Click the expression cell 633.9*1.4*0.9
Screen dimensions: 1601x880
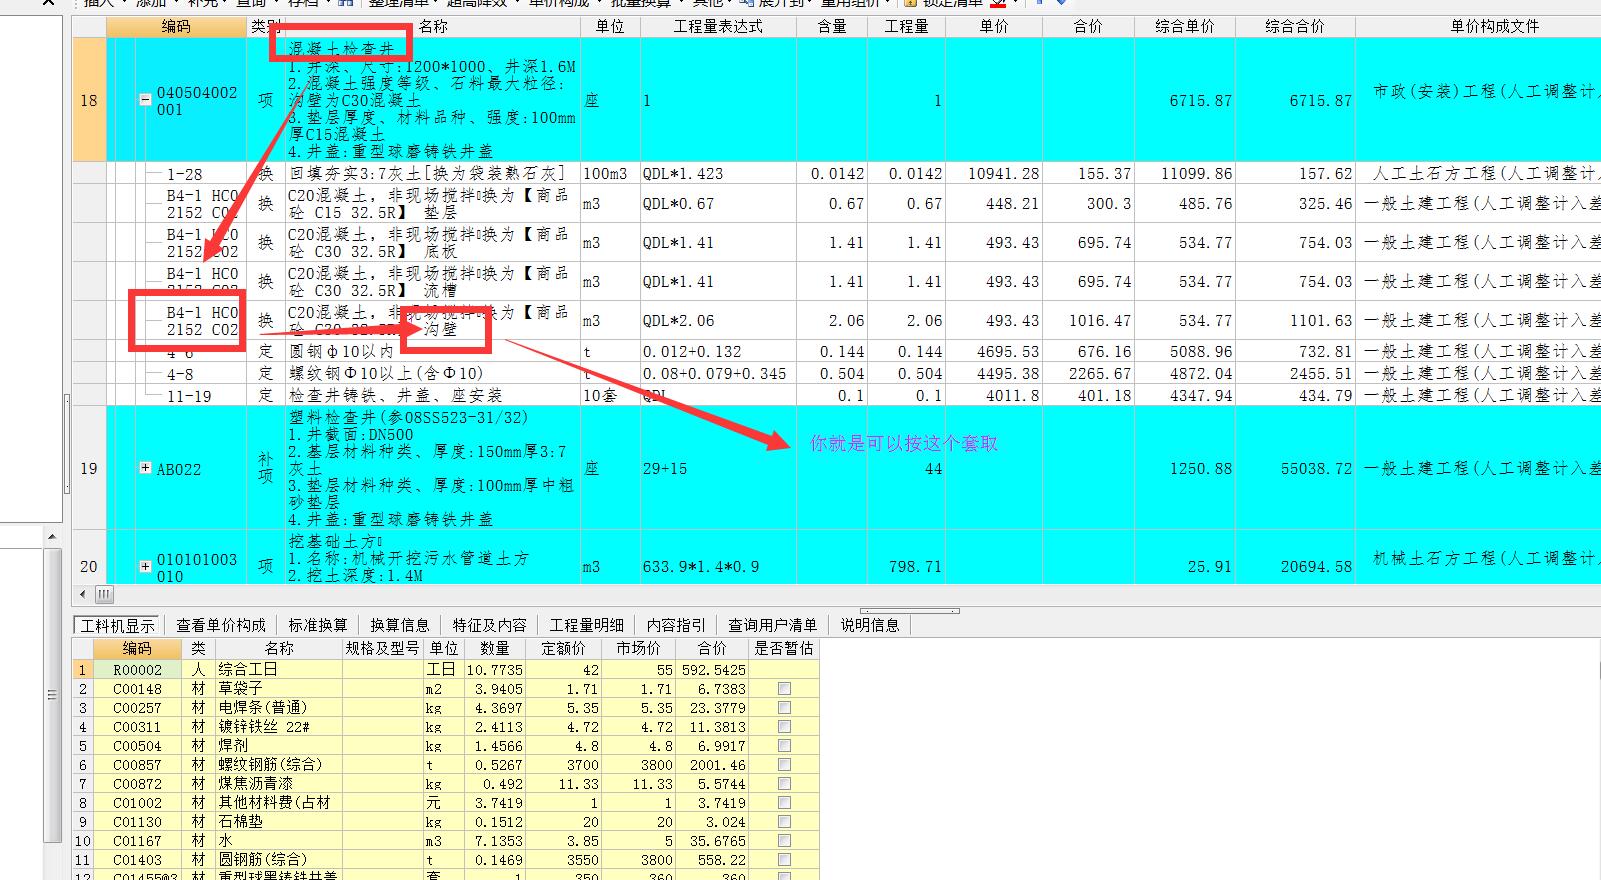[x=718, y=566]
